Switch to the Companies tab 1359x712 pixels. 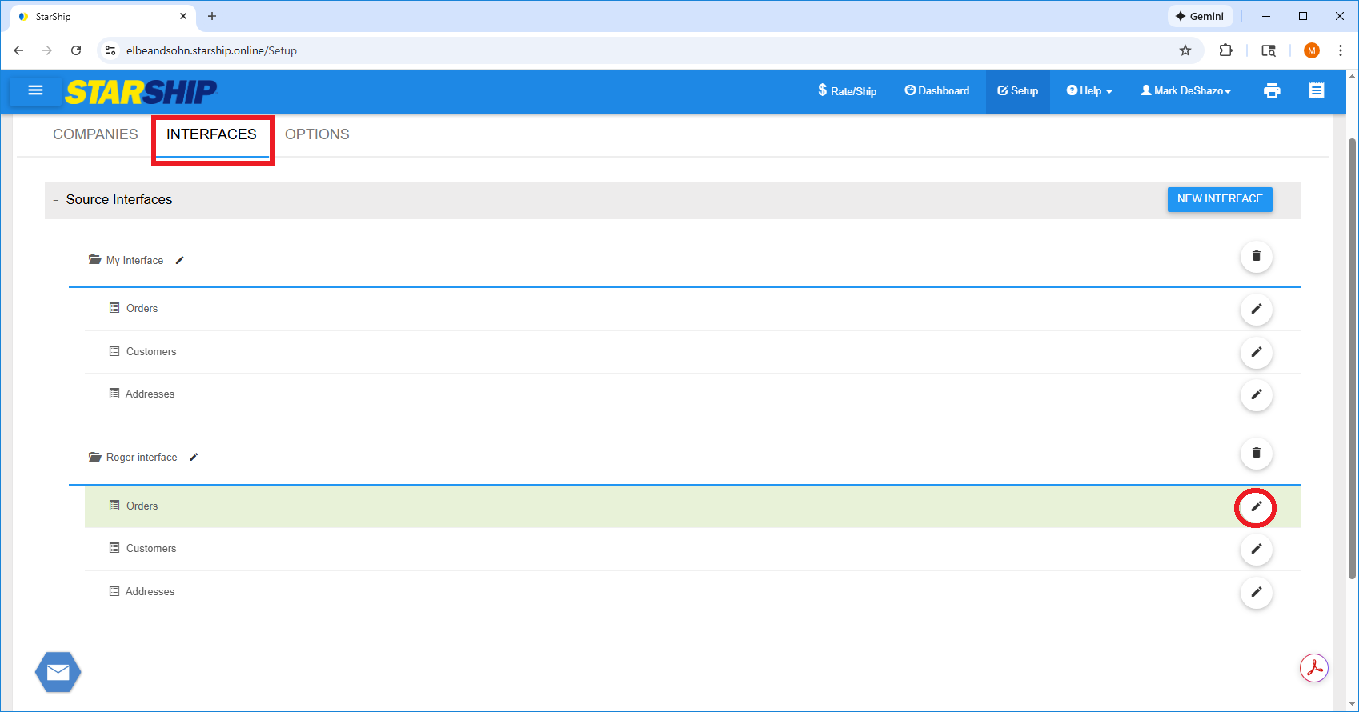point(95,134)
